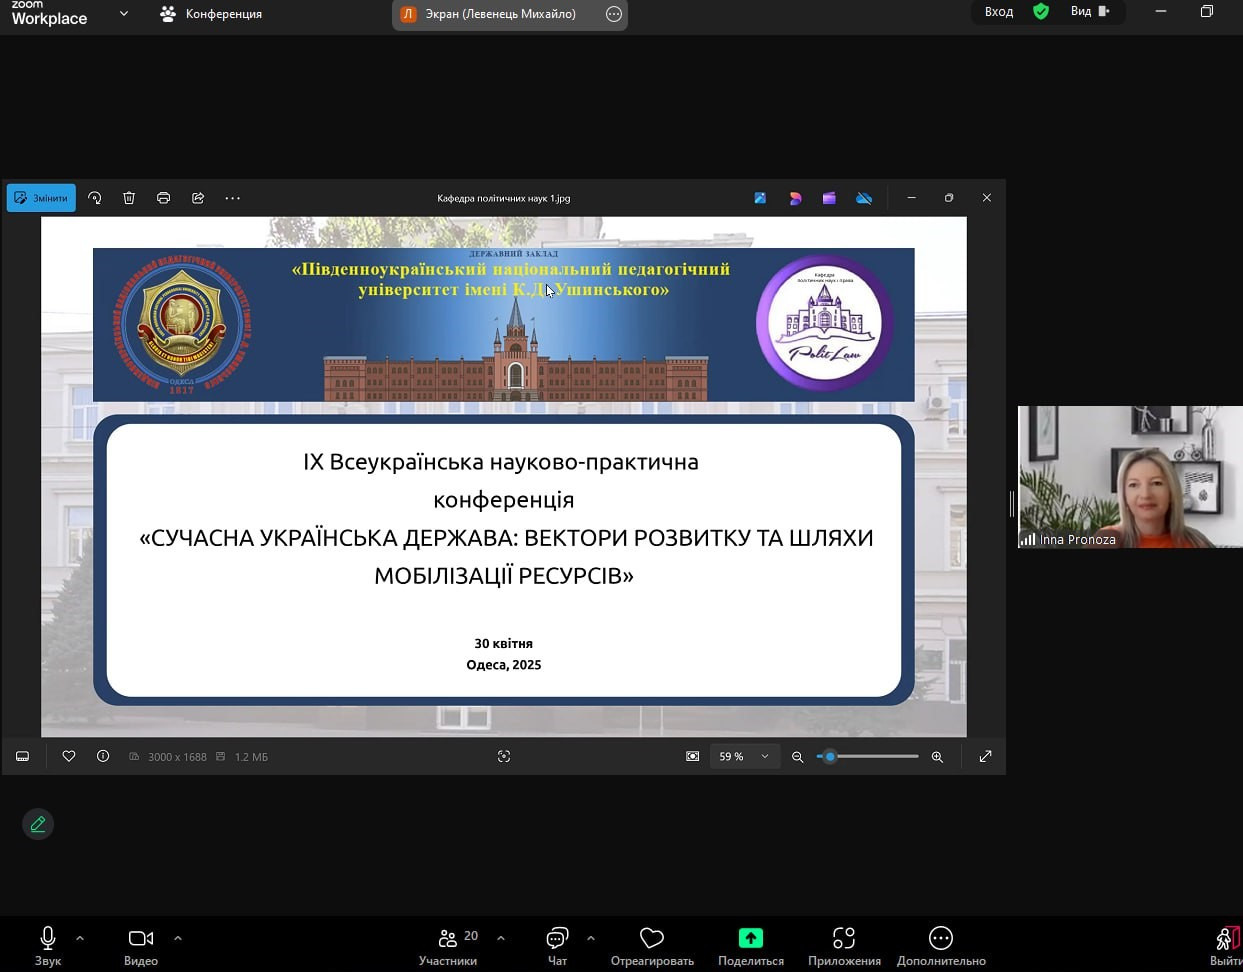Click the green Поделиться share screen icon
Image resolution: width=1243 pixels, height=972 pixels.
point(750,938)
